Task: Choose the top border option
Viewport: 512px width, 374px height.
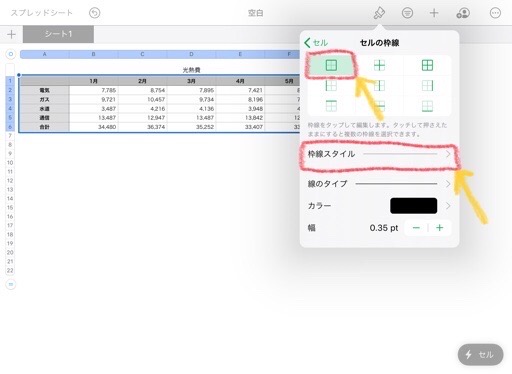Action: 331,106
